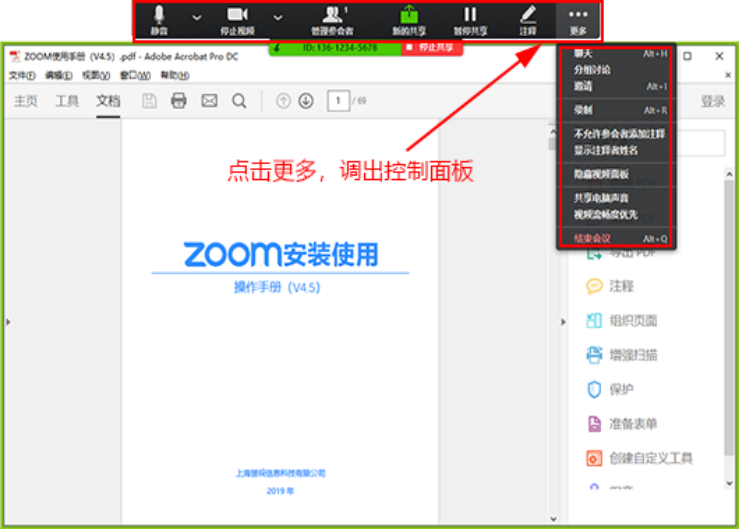Click document scrollbar up arrow
The image size is (739, 530).
553,132
